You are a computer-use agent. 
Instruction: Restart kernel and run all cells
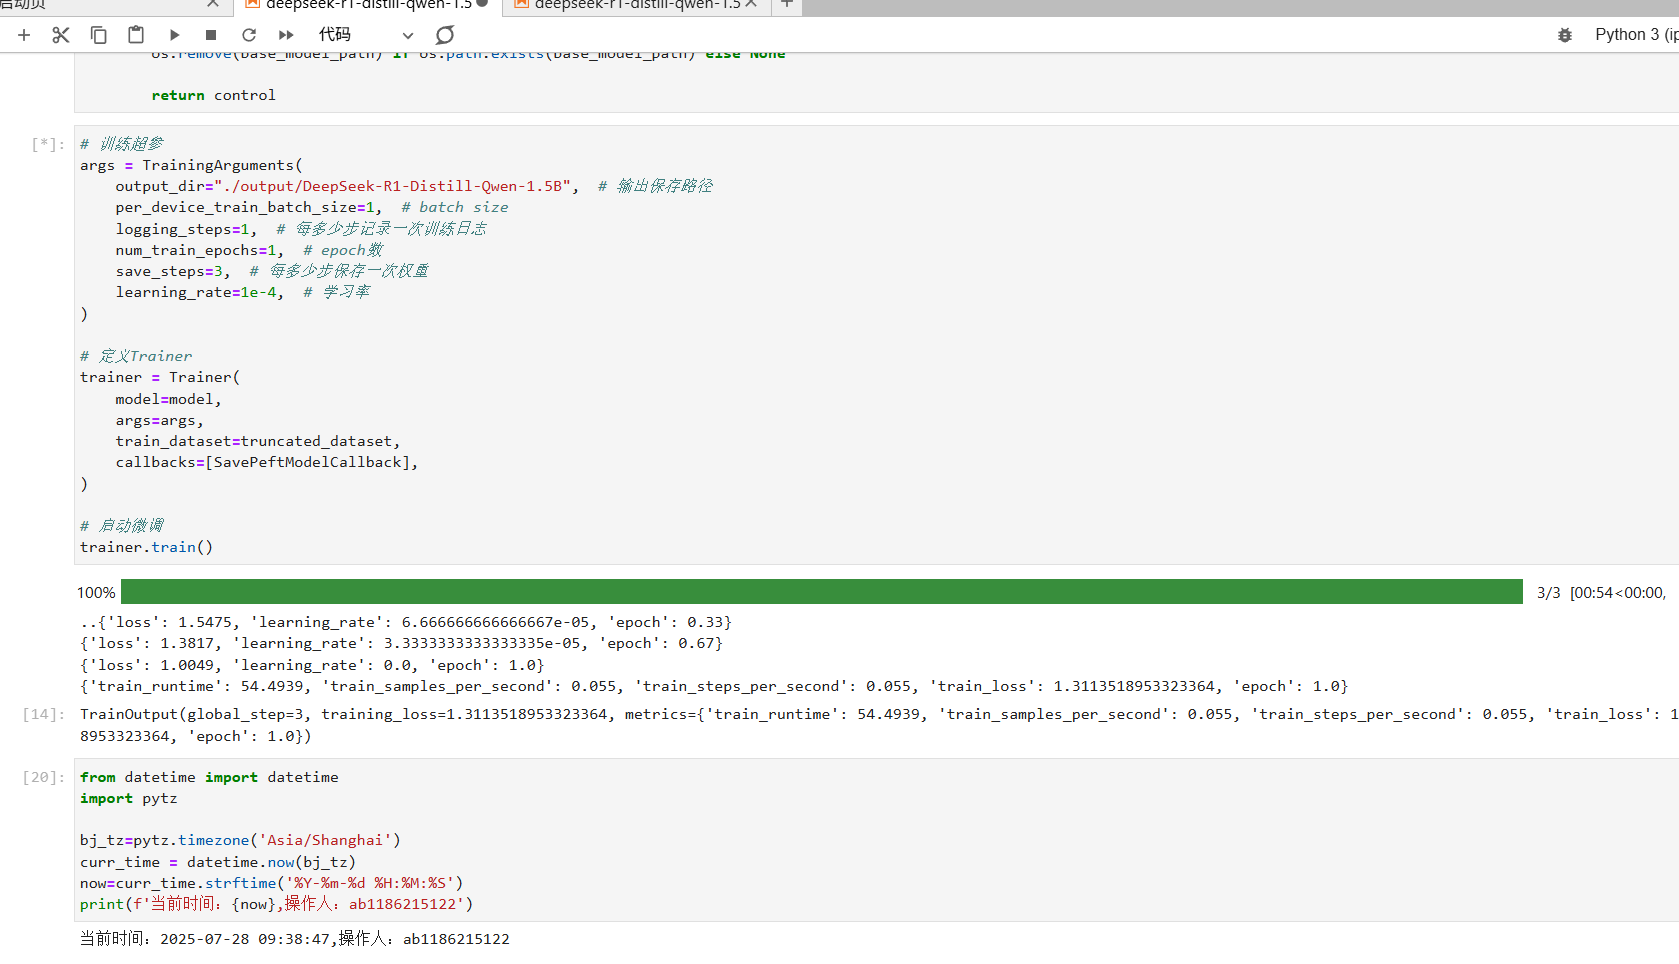(x=286, y=35)
